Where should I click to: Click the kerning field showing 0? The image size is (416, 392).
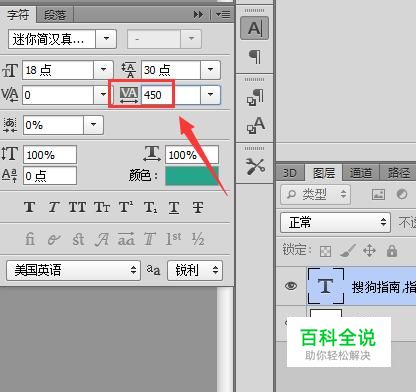tap(58, 95)
